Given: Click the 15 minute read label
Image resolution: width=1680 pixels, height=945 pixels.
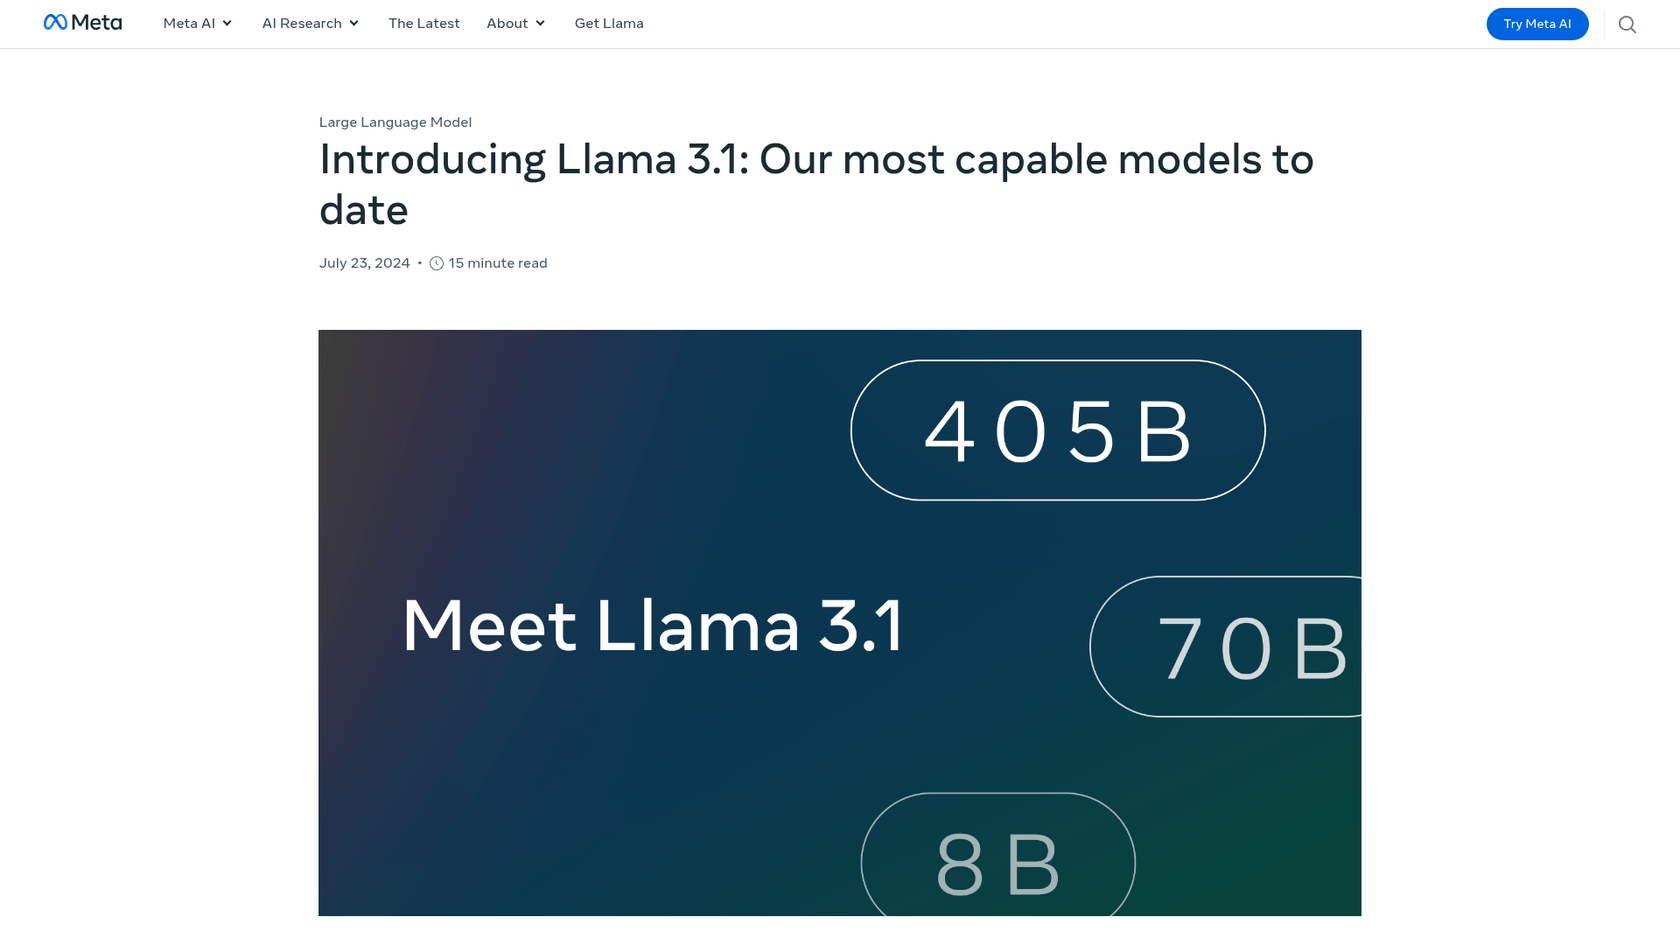Looking at the screenshot, I should pos(498,263).
